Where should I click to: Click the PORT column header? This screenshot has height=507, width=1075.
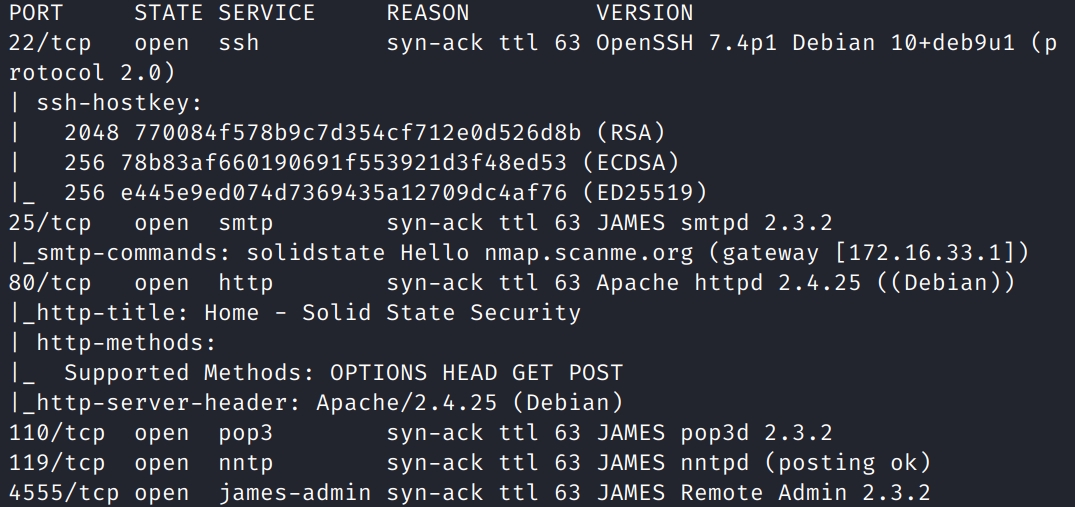click(36, 12)
